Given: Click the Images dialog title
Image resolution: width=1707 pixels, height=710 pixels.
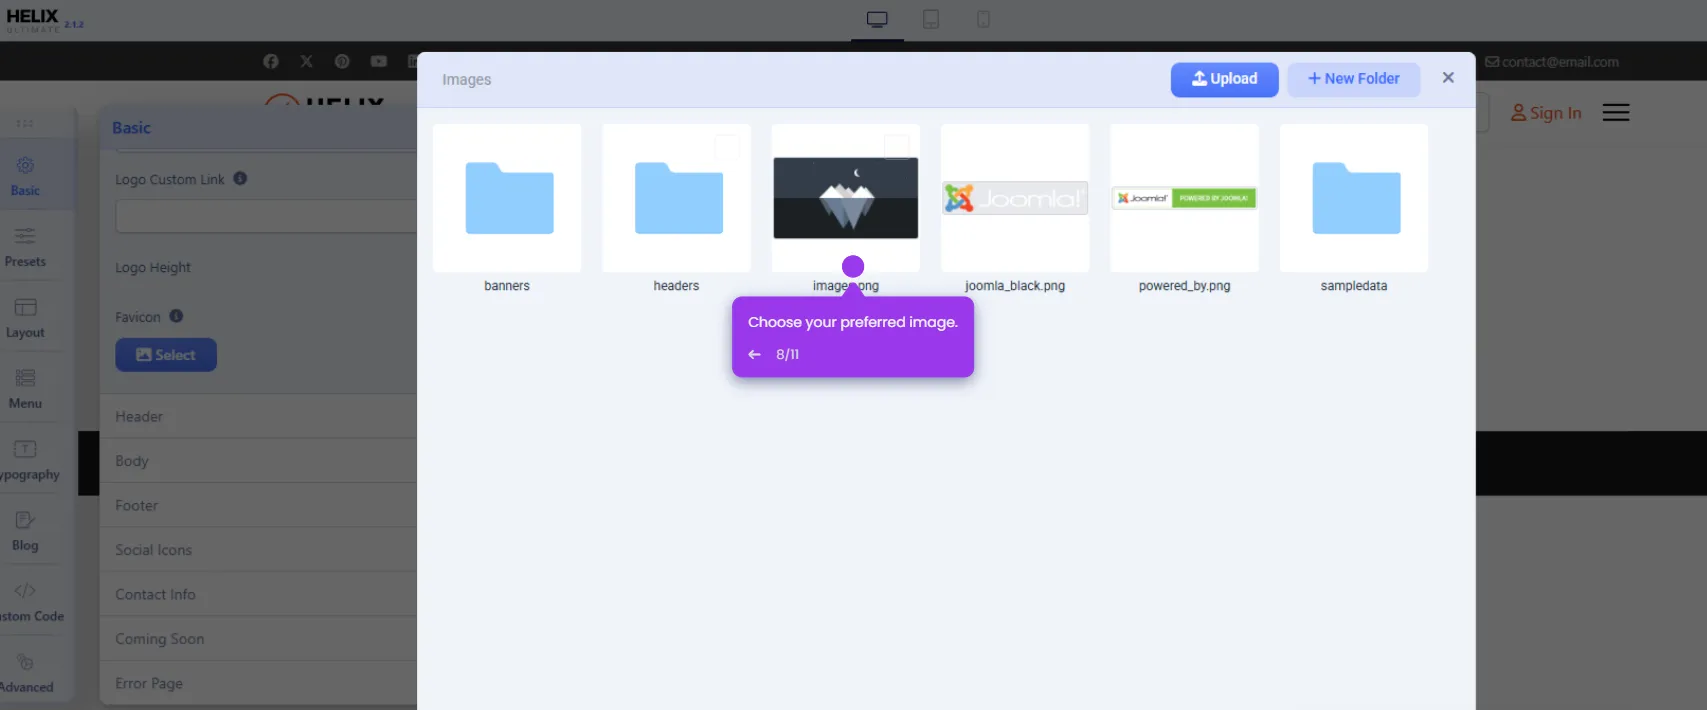Looking at the screenshot, I should (x=467, y=79).
